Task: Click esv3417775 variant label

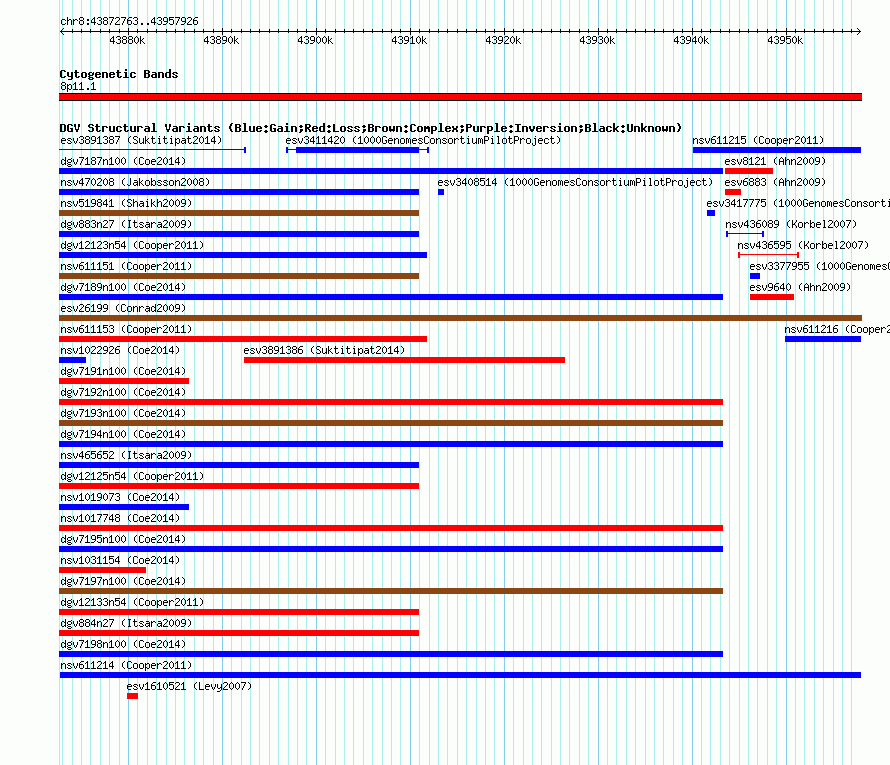Action: click(x=797, y=203)
